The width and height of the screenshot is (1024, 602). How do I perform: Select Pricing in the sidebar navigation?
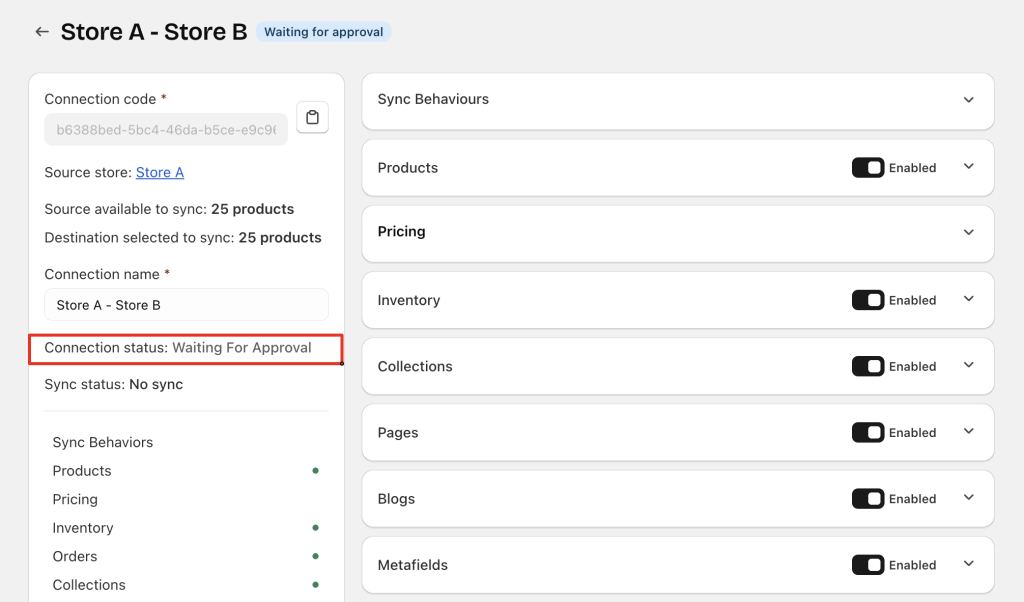point(75,499)
